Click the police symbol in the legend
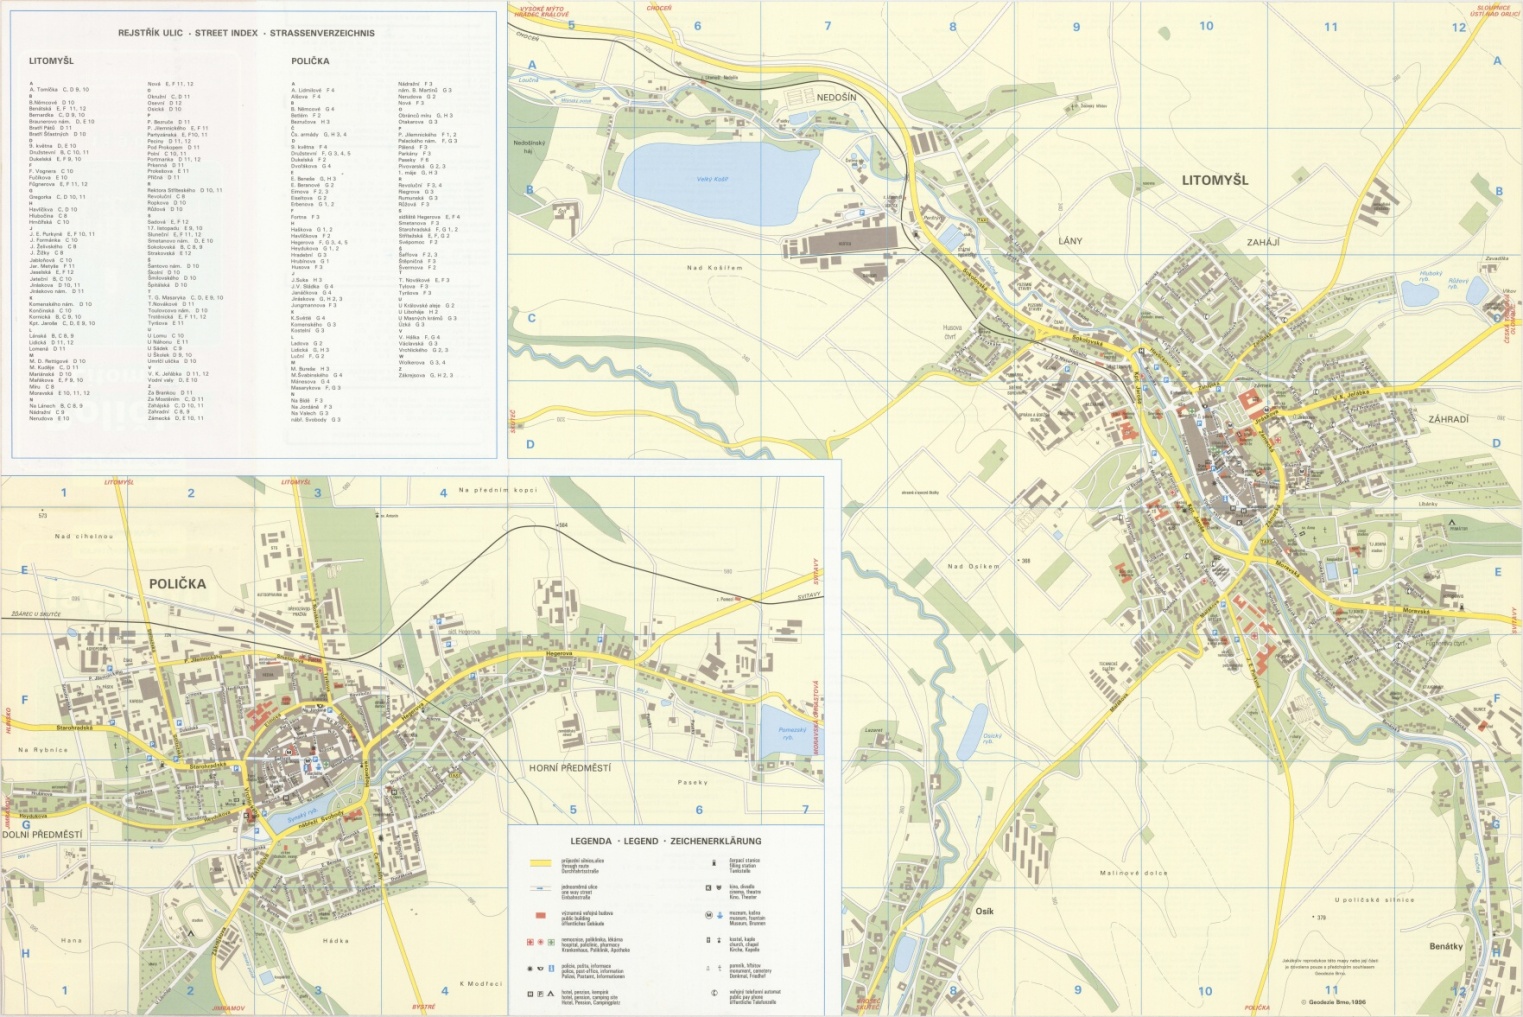This screenshot has height=1017, width=1523. pyautogui.click(x=530, y=968)
